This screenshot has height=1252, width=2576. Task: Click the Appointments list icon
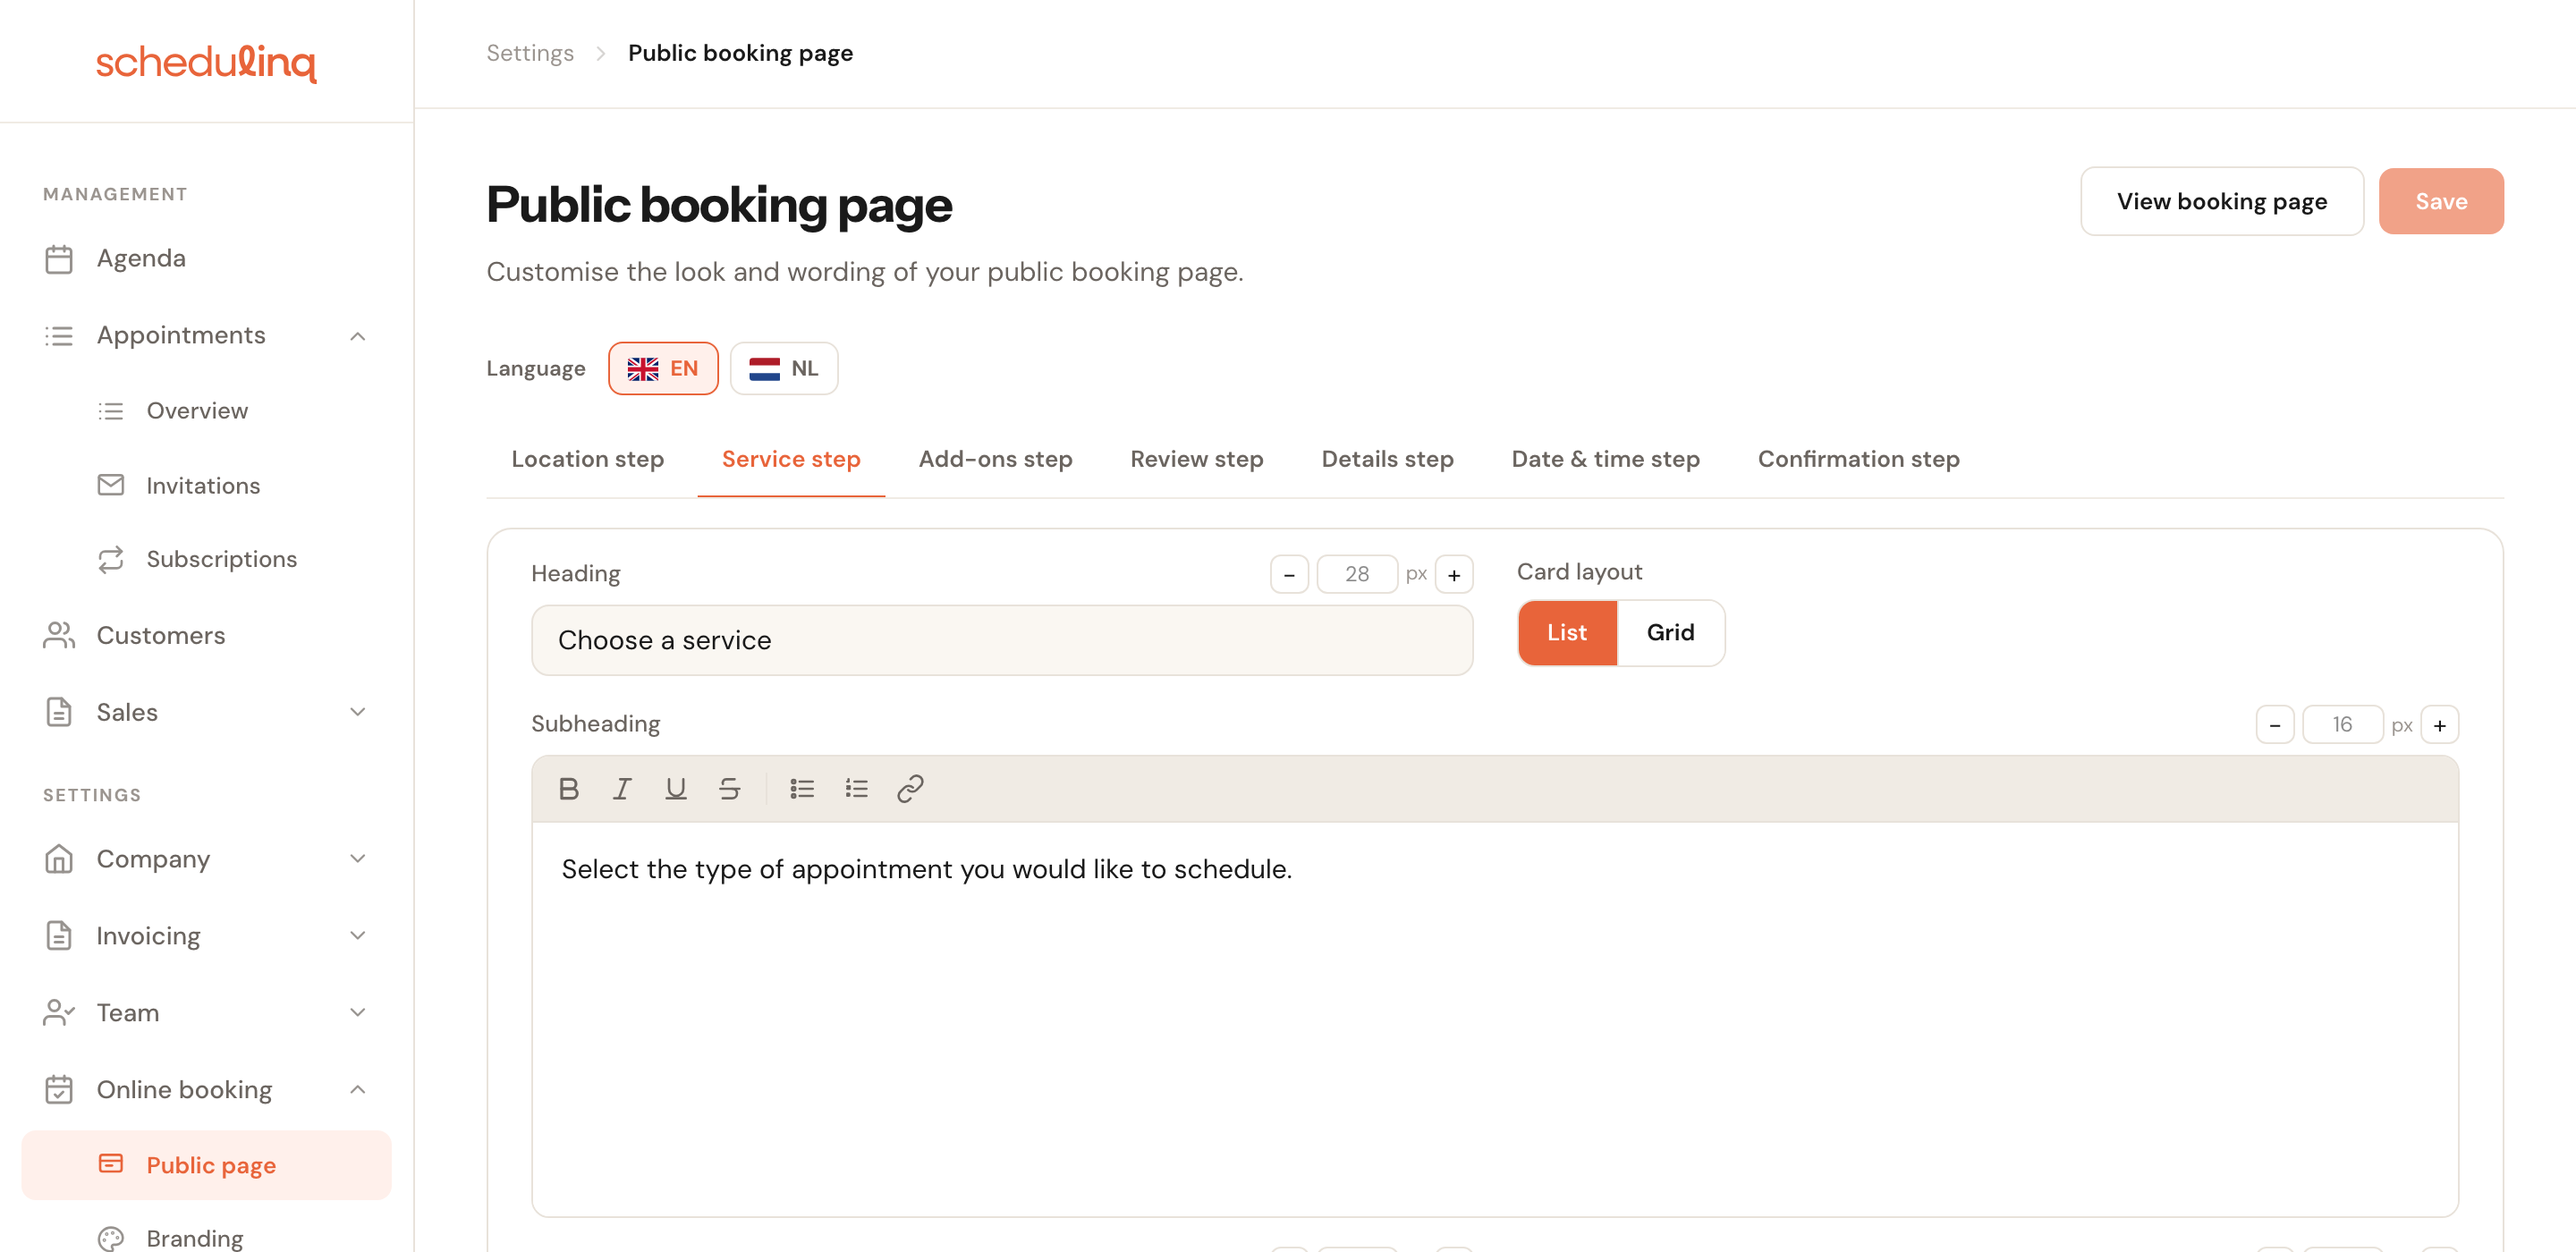point(59,336)
